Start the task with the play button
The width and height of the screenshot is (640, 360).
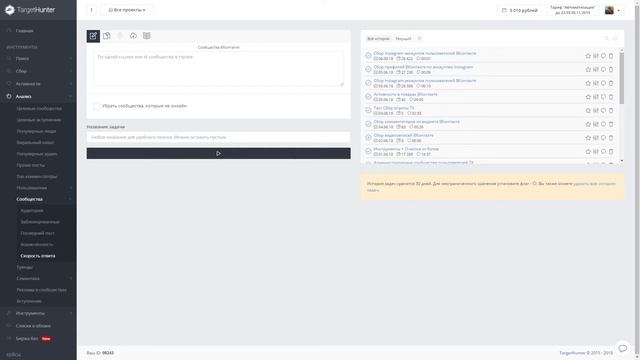pos(218,153)
